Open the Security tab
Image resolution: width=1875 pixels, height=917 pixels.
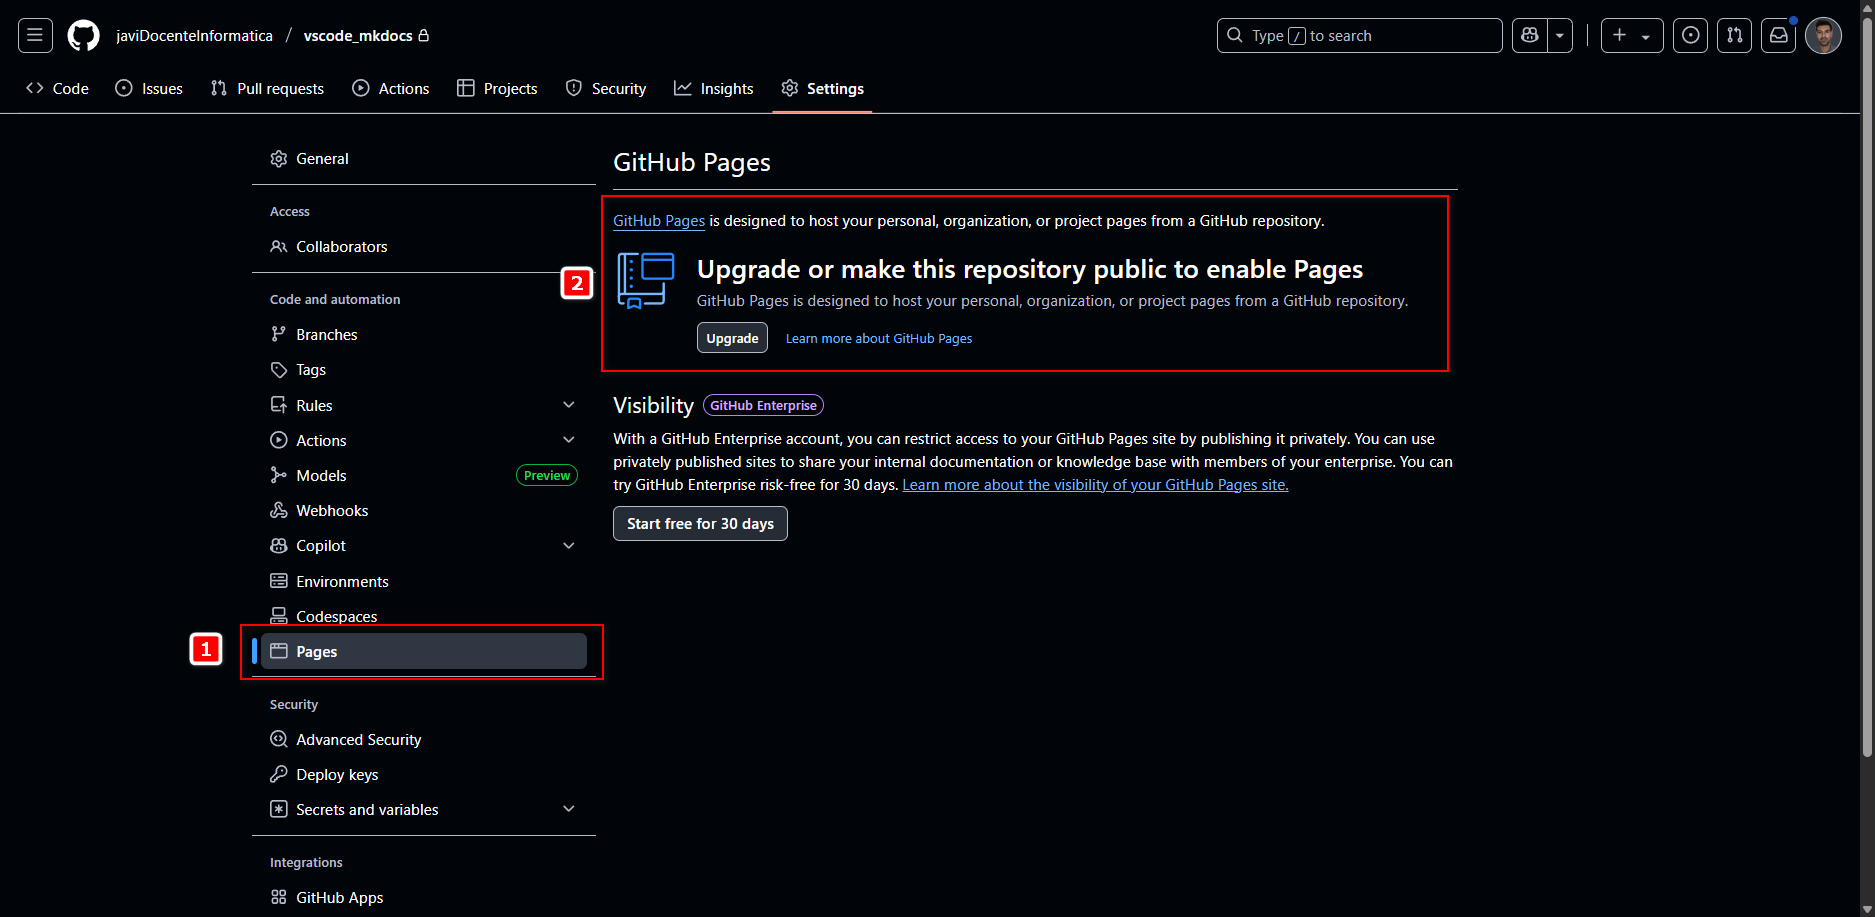click(606, 88)
